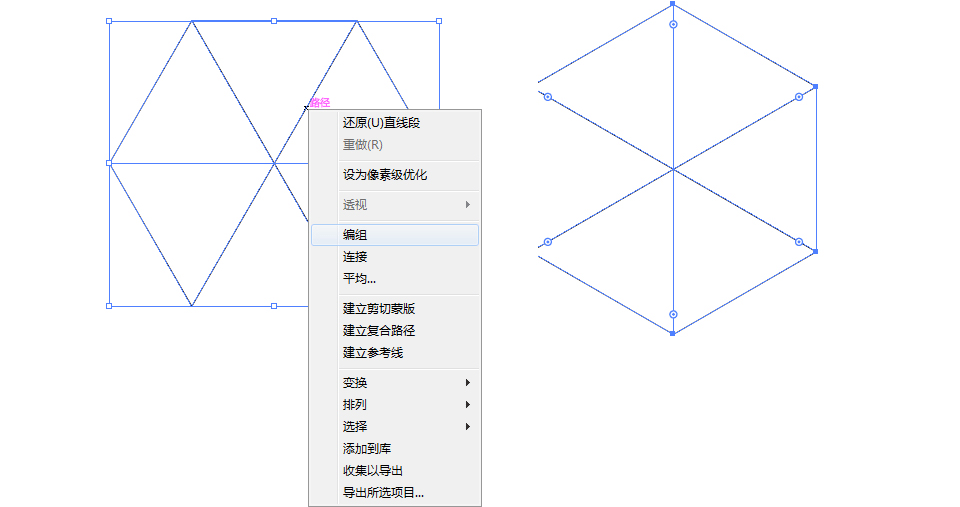Open the 变换 submenu
Screen dimensions: 960x507
395,383
